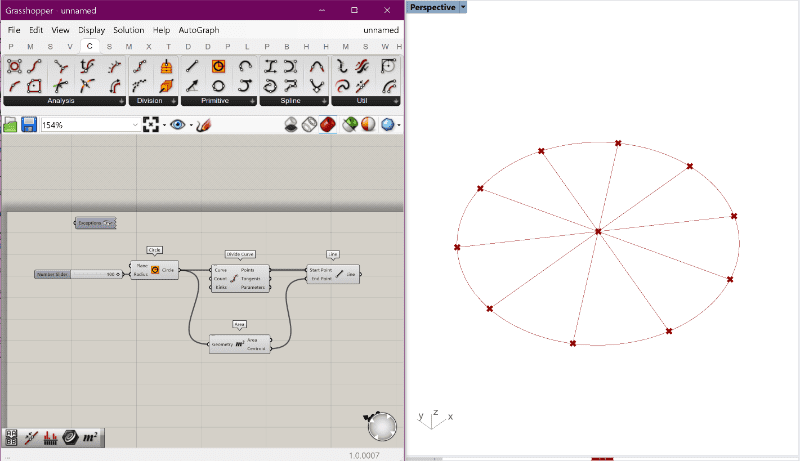
Task: Open dropdown arrow next to the eye icon
Action: (x=191, y=125)
